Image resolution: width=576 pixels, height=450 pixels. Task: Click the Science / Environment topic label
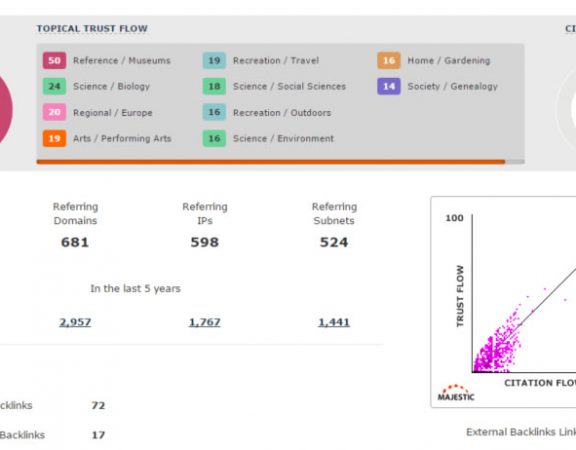[283, 138]
